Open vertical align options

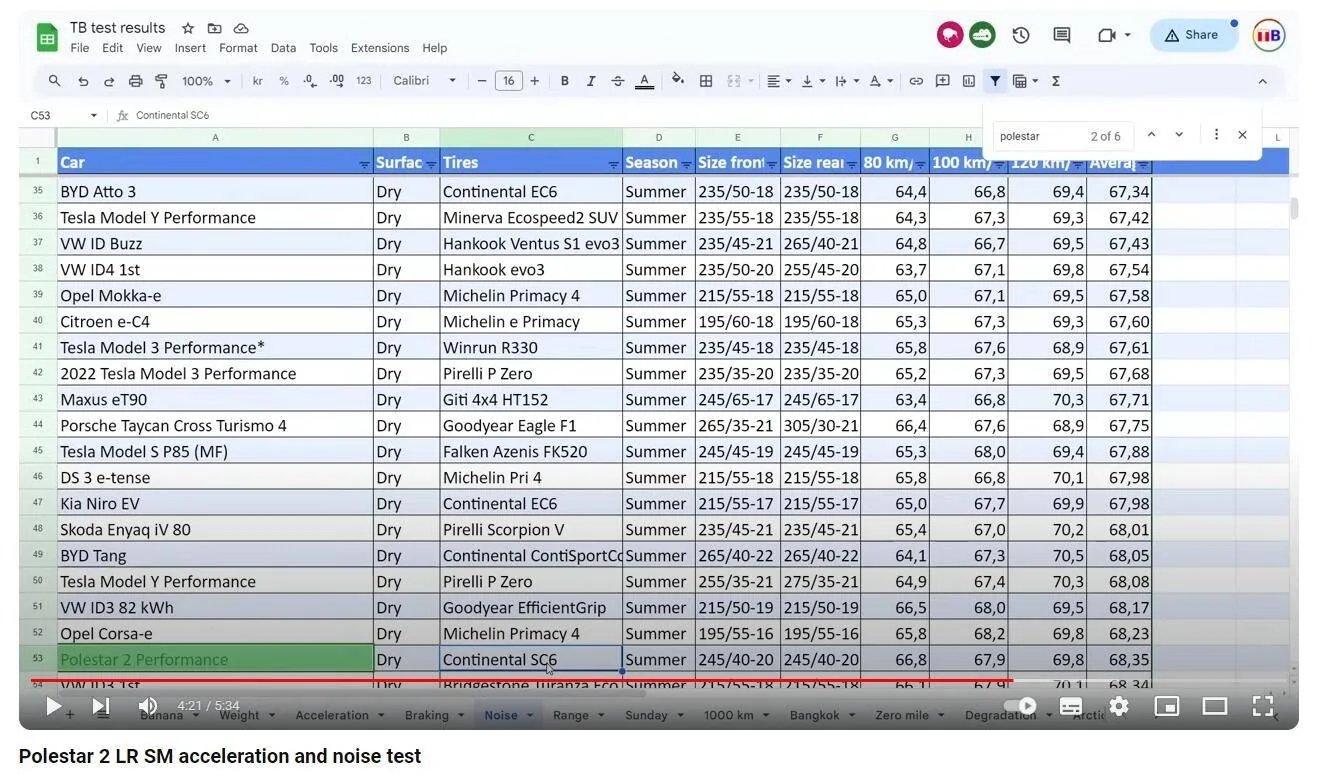point(812,81)
